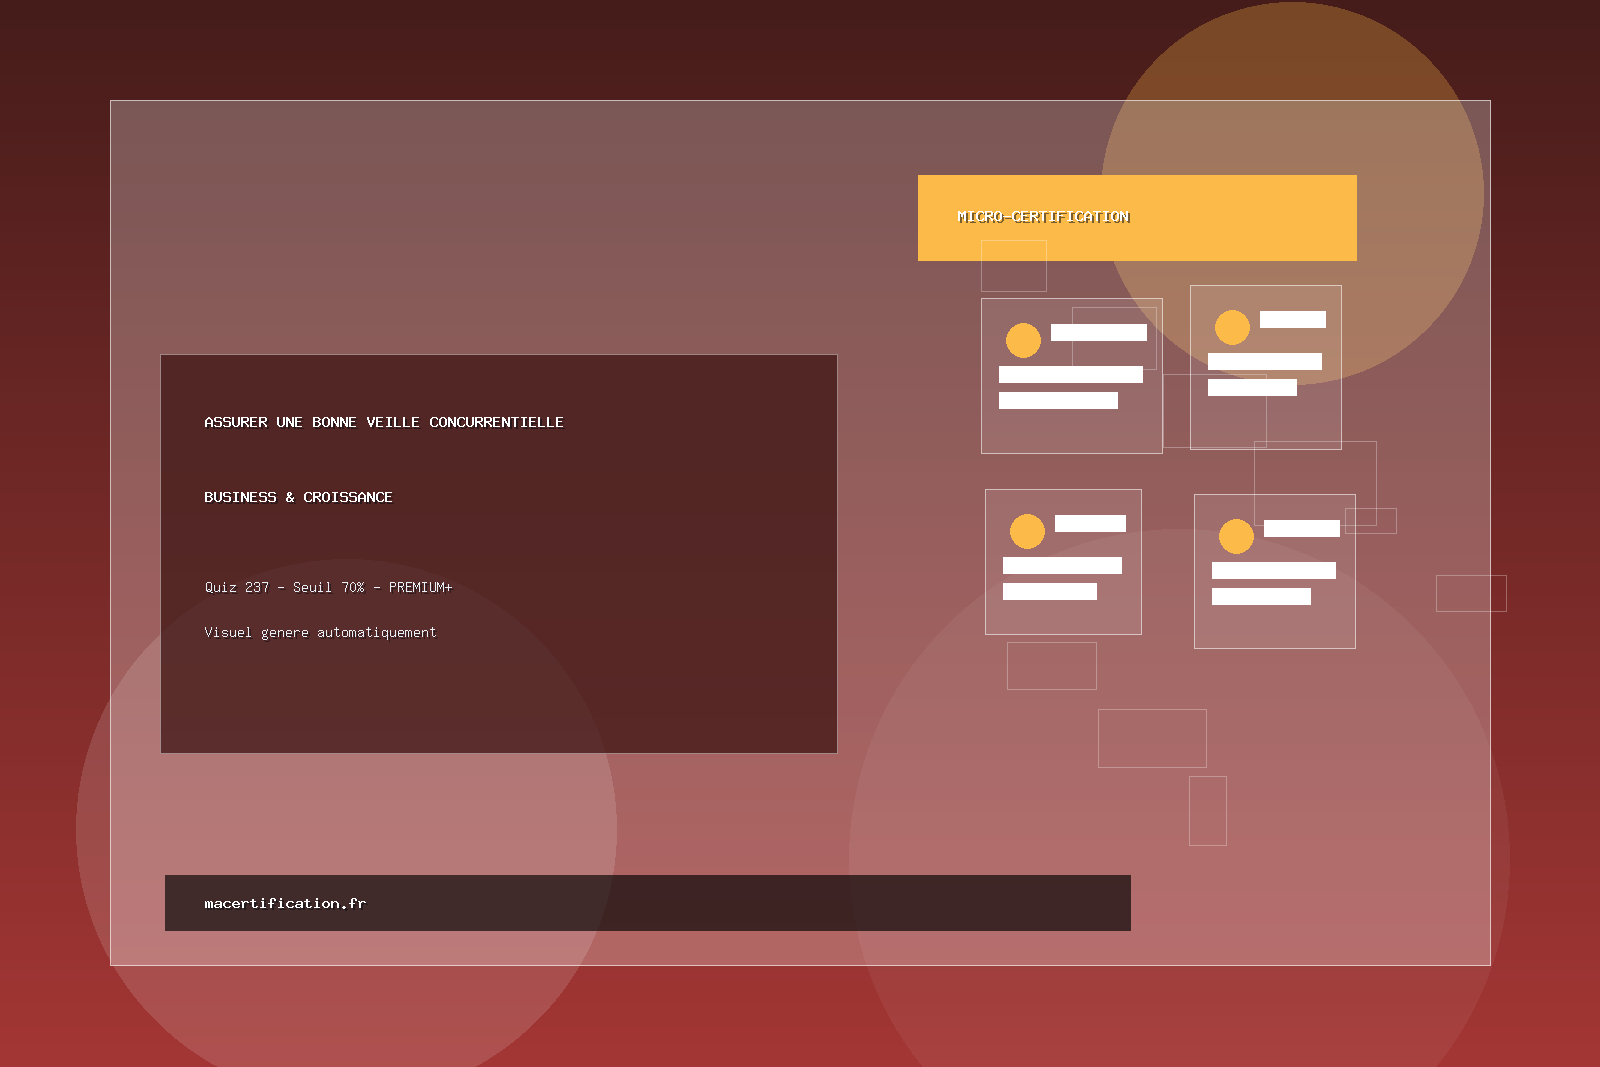Click the short white title bar in the top-left card
1600x1067 pixels.
click(1098, 332)
